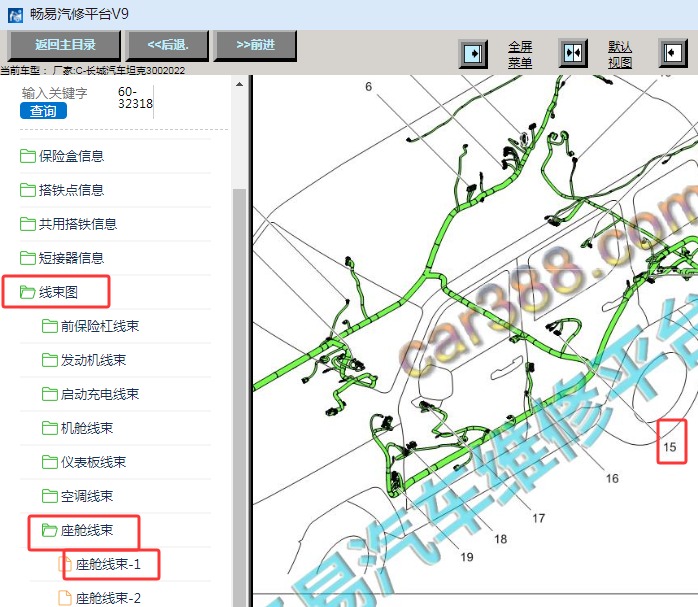Open the 搭铁点信息 folder

click(71, 190)
